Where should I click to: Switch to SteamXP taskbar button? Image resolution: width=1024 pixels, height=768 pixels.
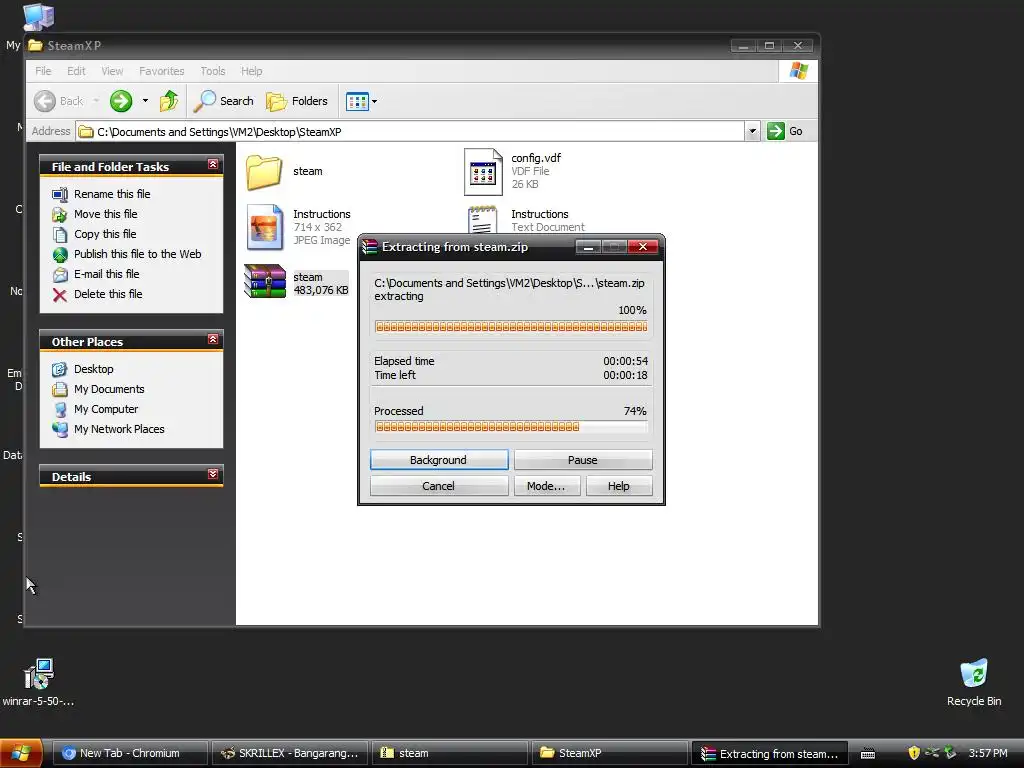tap(609, 753)
